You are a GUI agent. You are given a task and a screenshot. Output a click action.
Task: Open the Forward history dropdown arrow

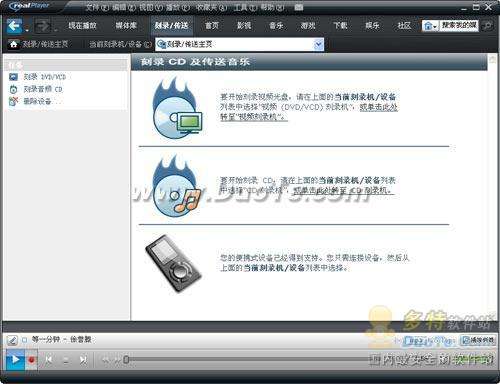(x=55, y=30)
